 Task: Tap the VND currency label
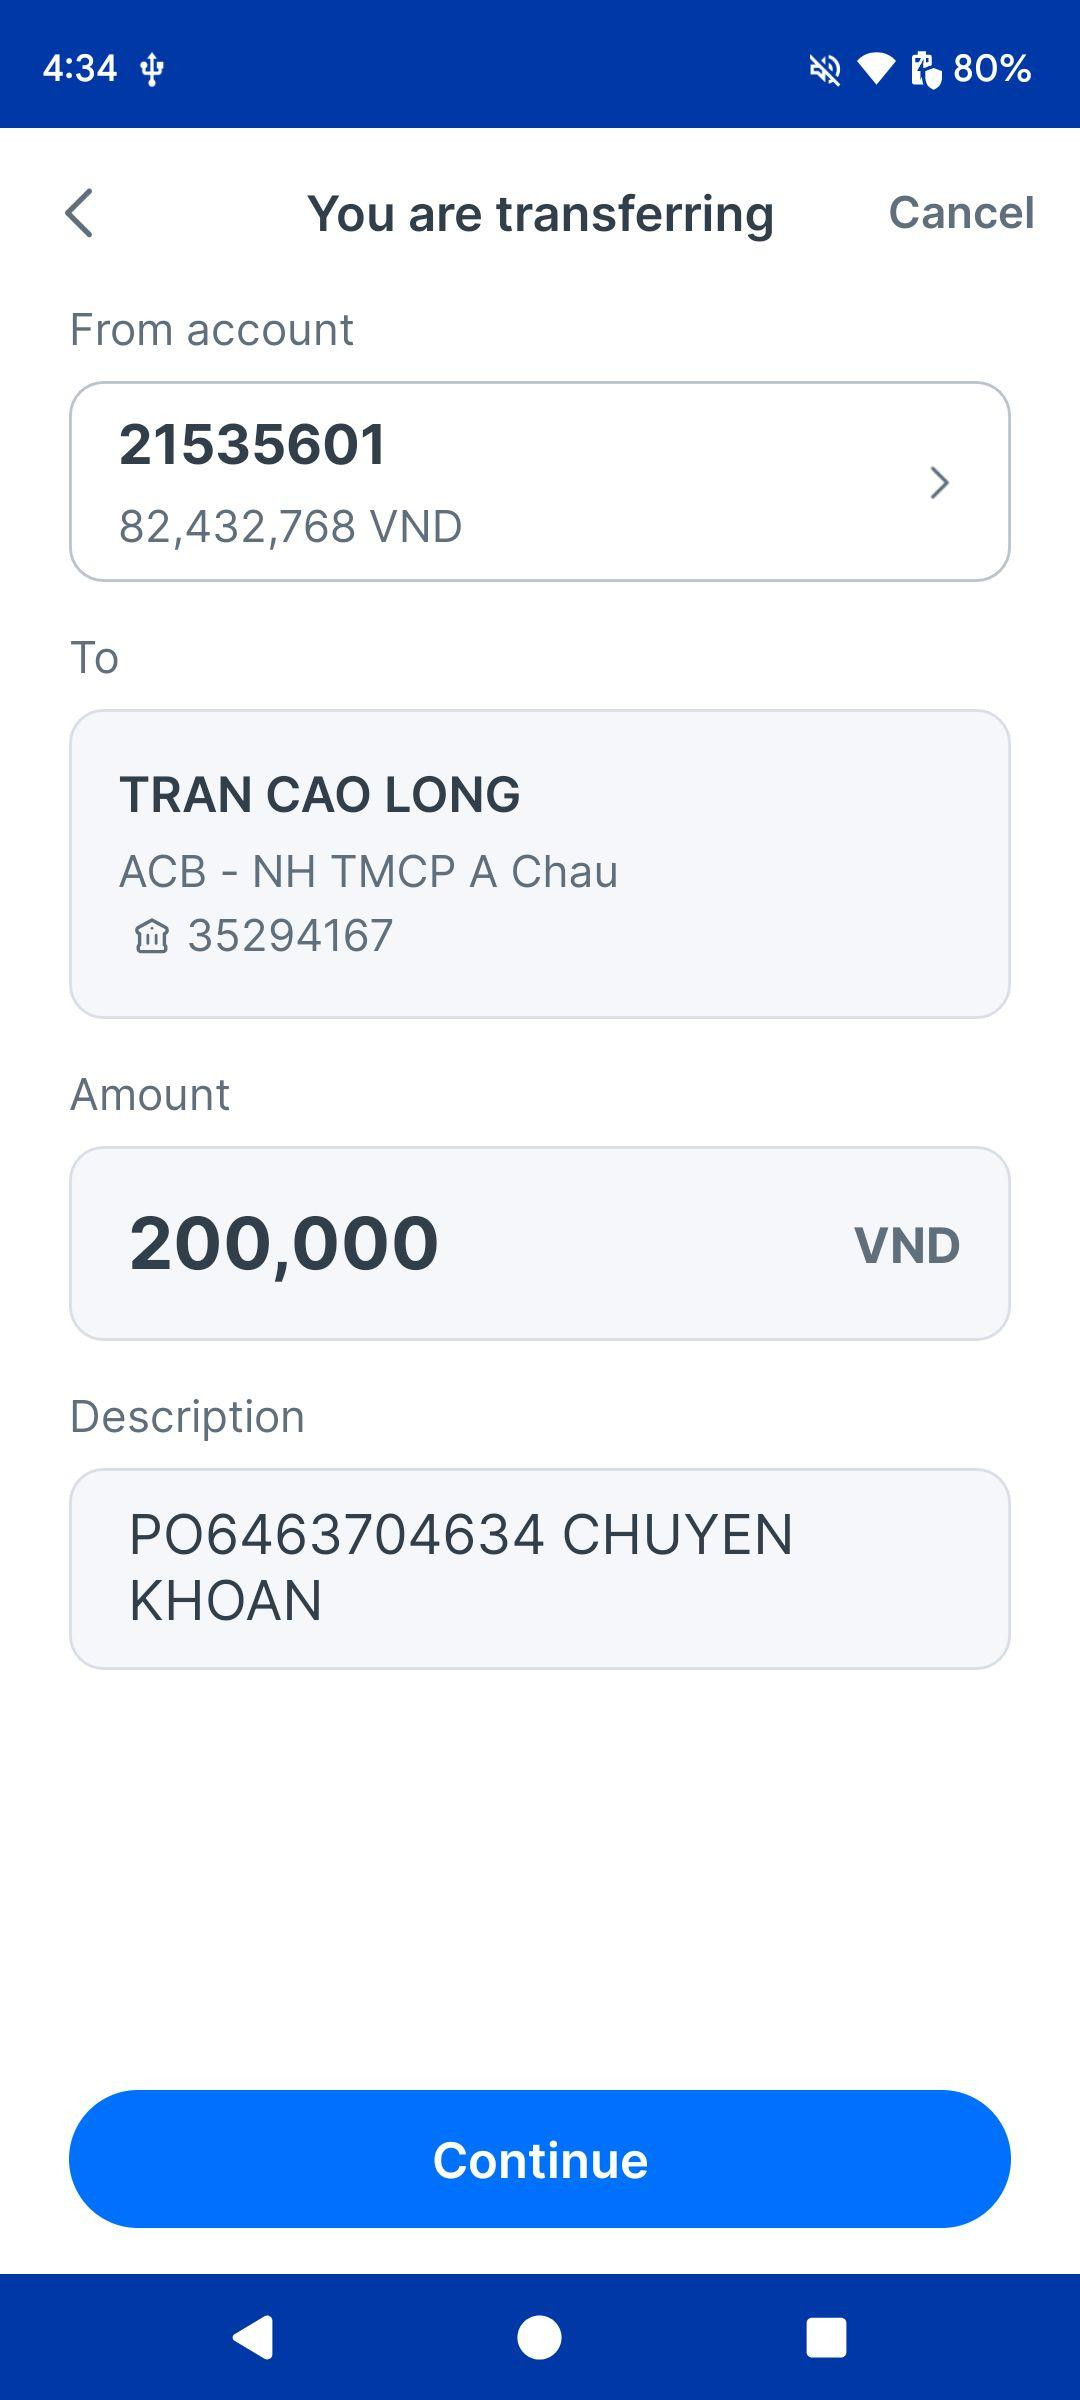point(906,1245)
